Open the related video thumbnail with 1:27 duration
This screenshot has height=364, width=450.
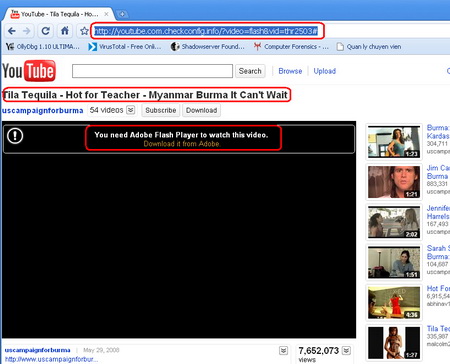394,343
